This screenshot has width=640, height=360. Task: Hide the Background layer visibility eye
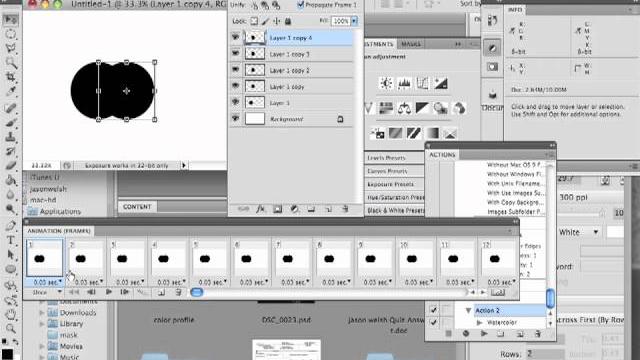(x=236, y=118)
